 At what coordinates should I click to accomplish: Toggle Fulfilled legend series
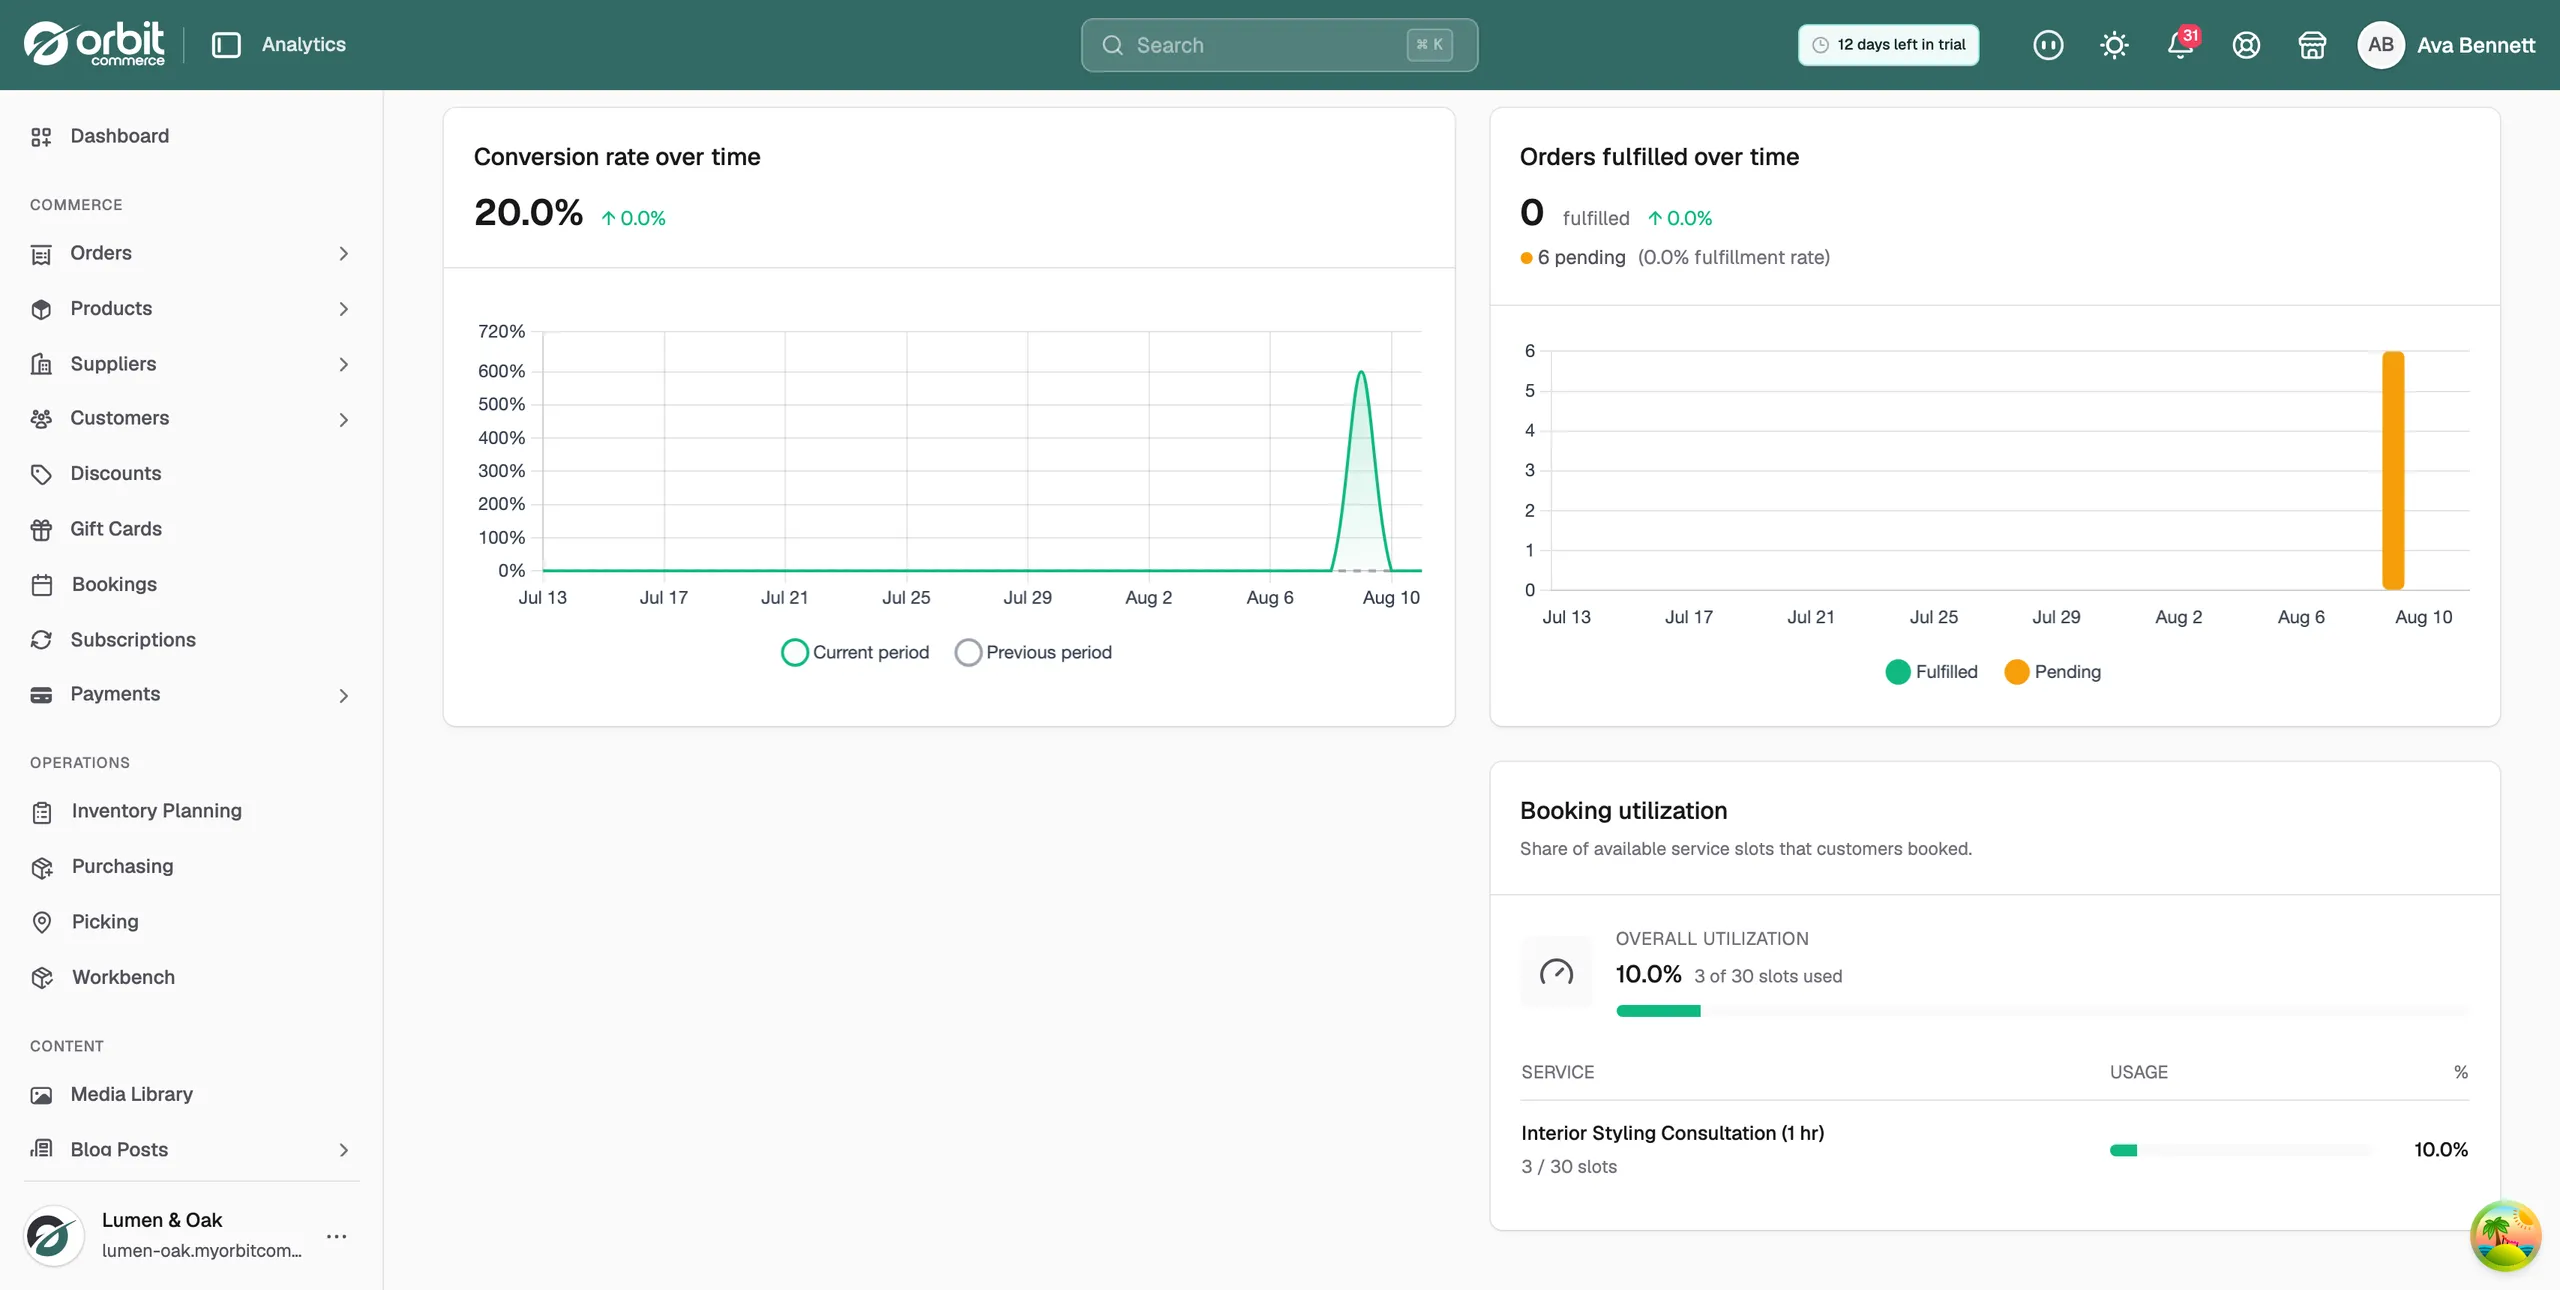[x=1931, y=672]
